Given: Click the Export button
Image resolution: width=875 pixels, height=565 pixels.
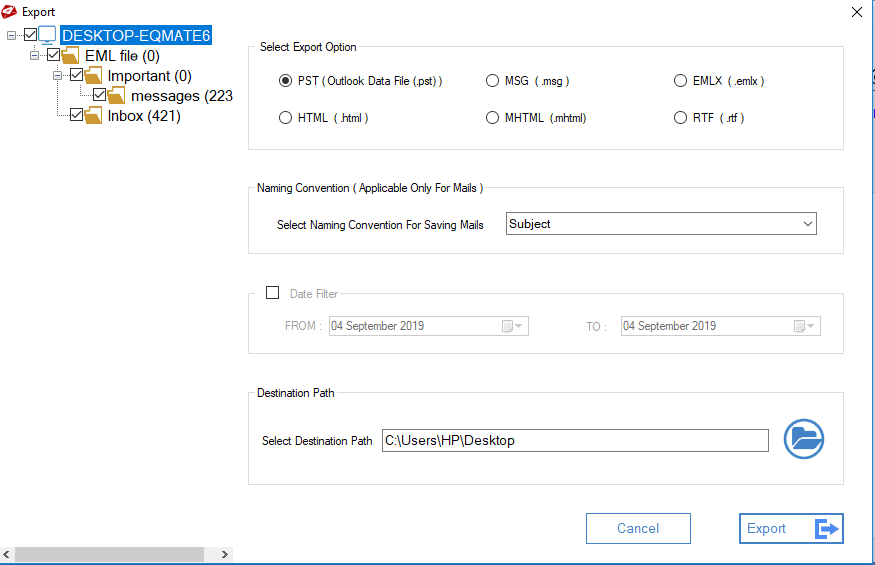Looking at the screenshot, I should click(x=791, y=528).
